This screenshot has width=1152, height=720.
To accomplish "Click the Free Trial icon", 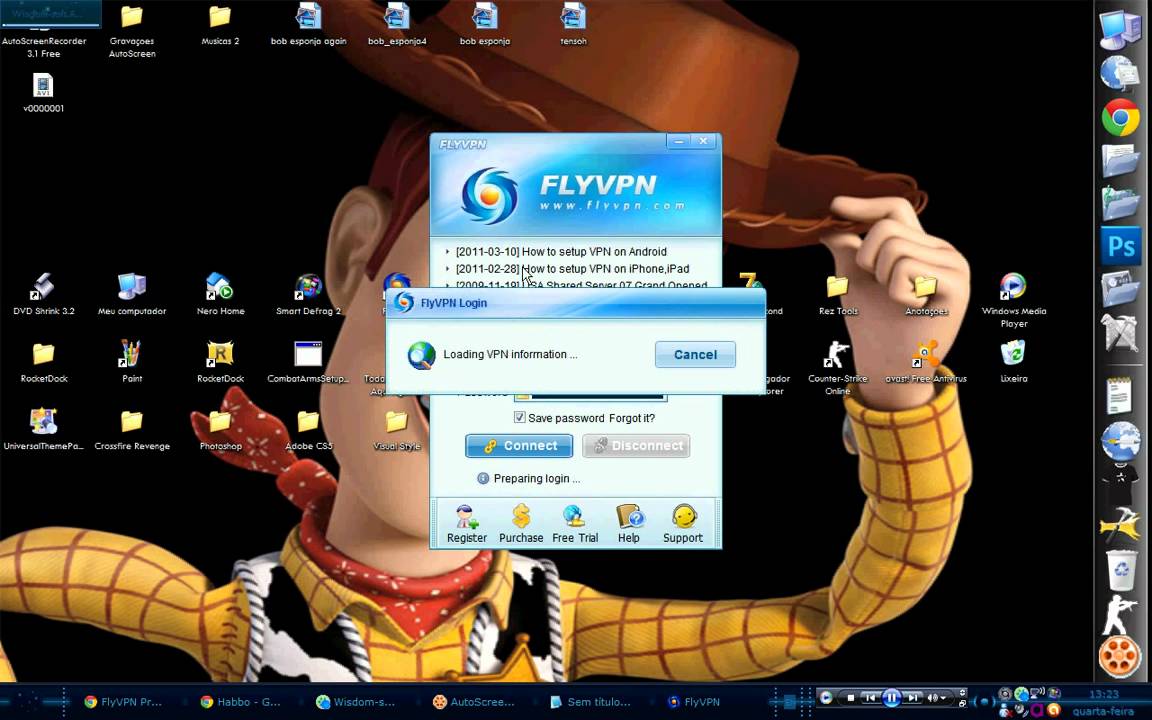I will tap(575, 525).
